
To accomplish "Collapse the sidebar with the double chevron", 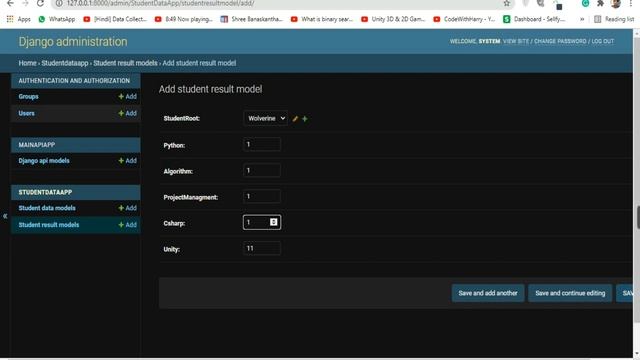I will coord(5,216).
